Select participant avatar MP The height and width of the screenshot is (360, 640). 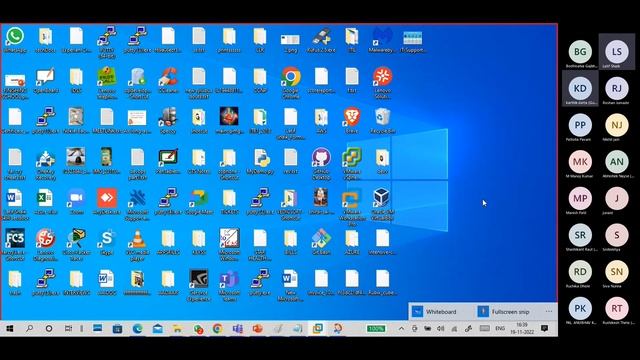580,198
